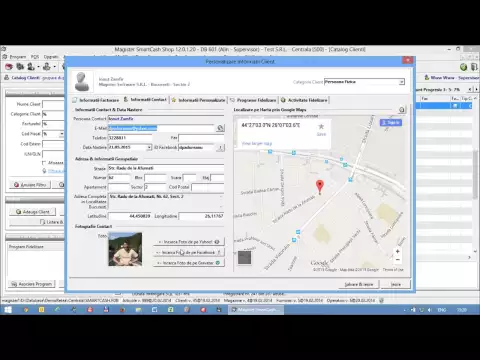Screen dimensions: 480x360
Task: Click the Telefon input field
Action: (x=130, y=138)
